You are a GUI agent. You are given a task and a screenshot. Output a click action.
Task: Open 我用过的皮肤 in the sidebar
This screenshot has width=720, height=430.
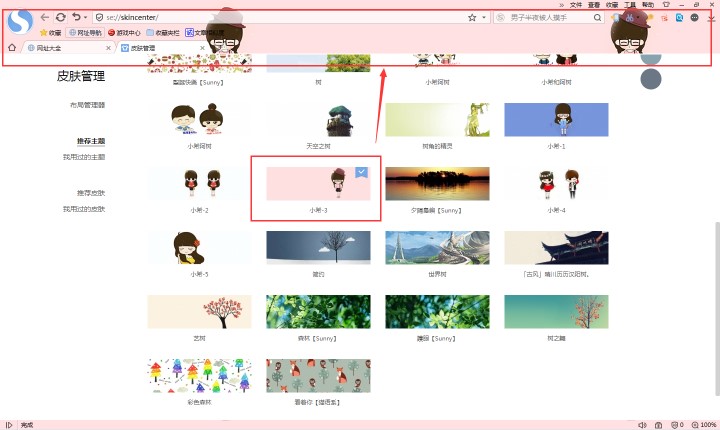click(x=84, y=209)
